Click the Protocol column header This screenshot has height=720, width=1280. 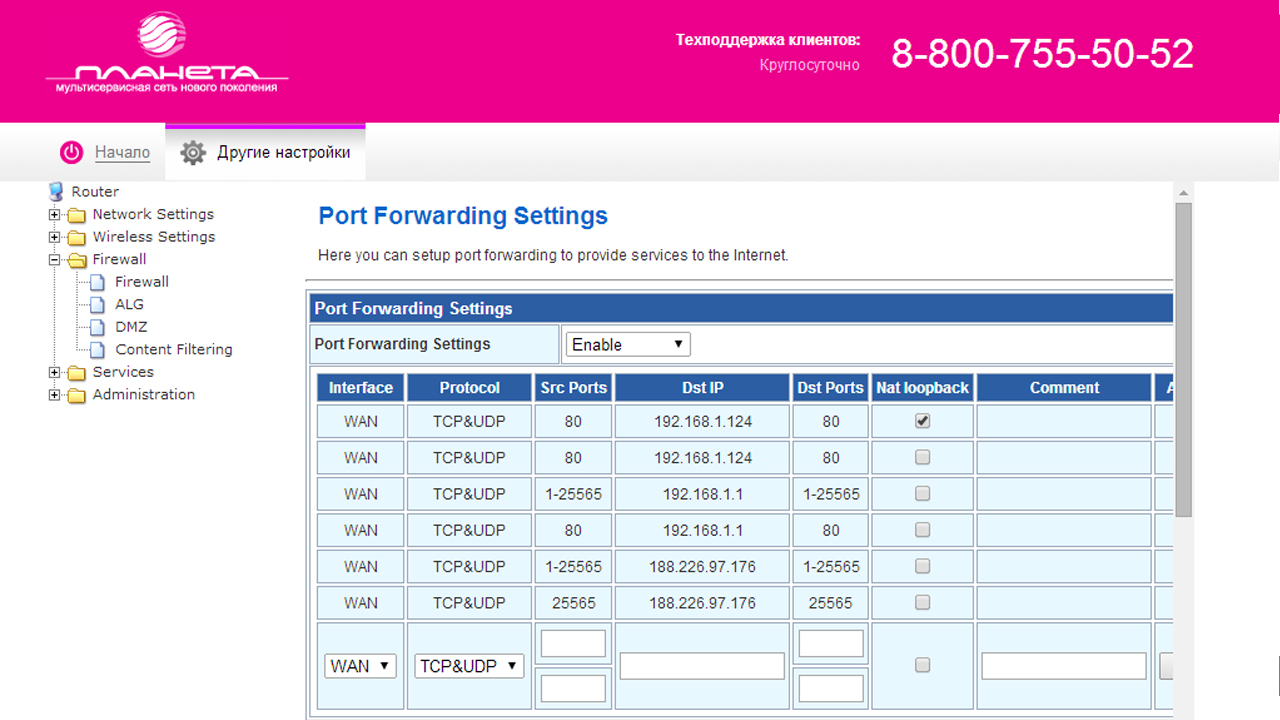469,388
